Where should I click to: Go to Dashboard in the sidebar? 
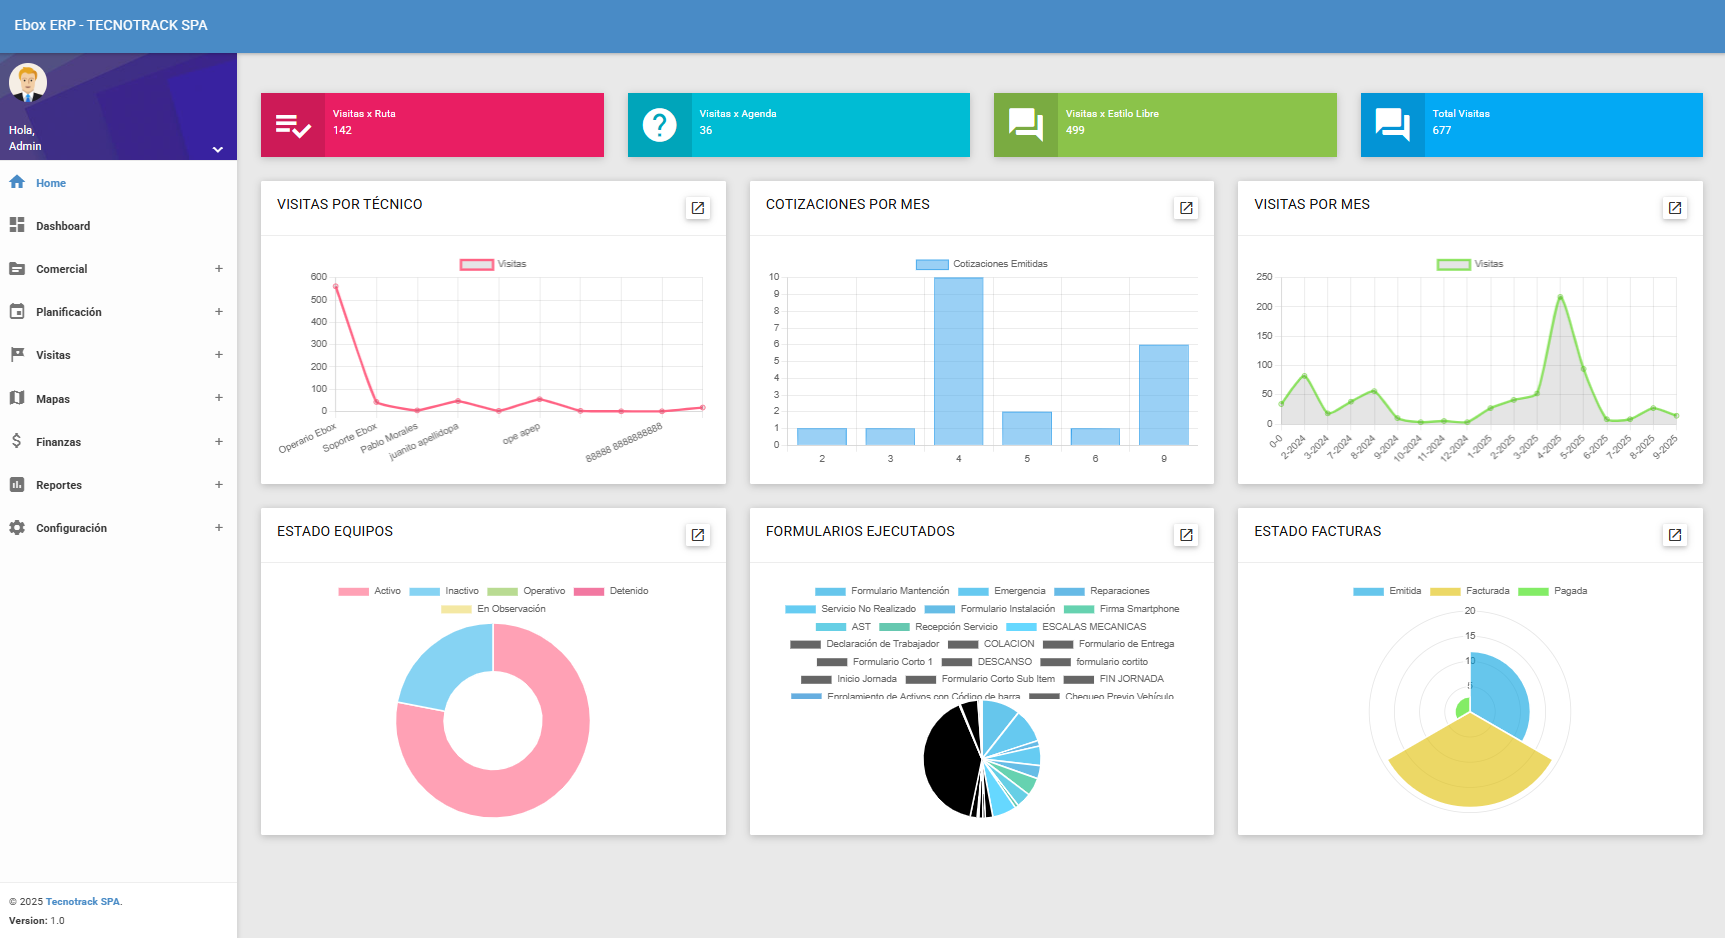[63, 226]
